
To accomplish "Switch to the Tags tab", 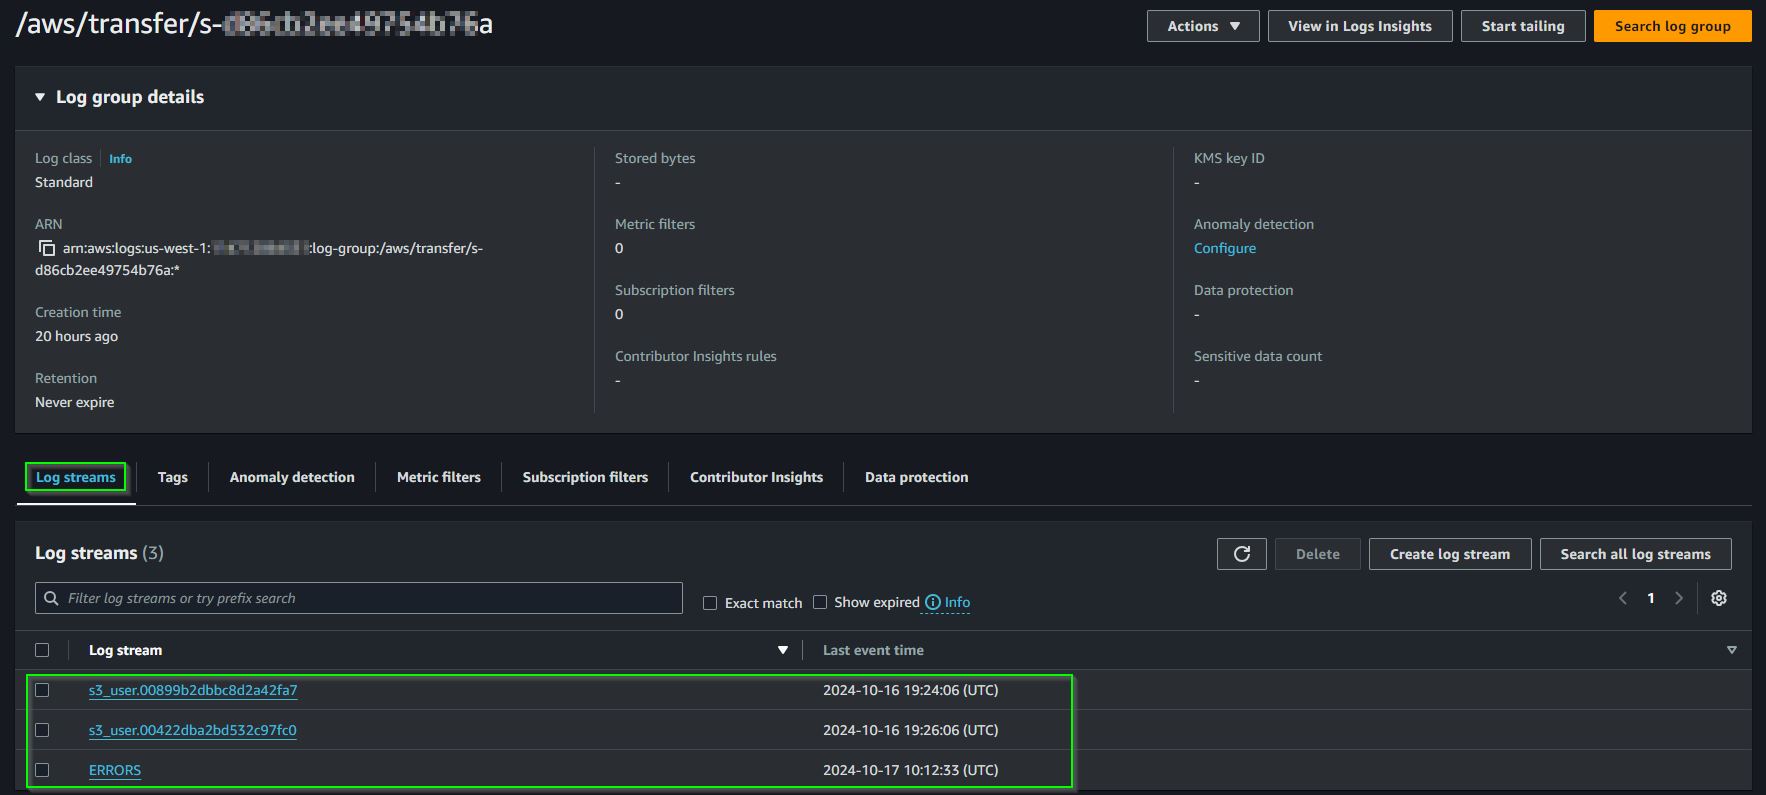I will (x=173, y=477).
